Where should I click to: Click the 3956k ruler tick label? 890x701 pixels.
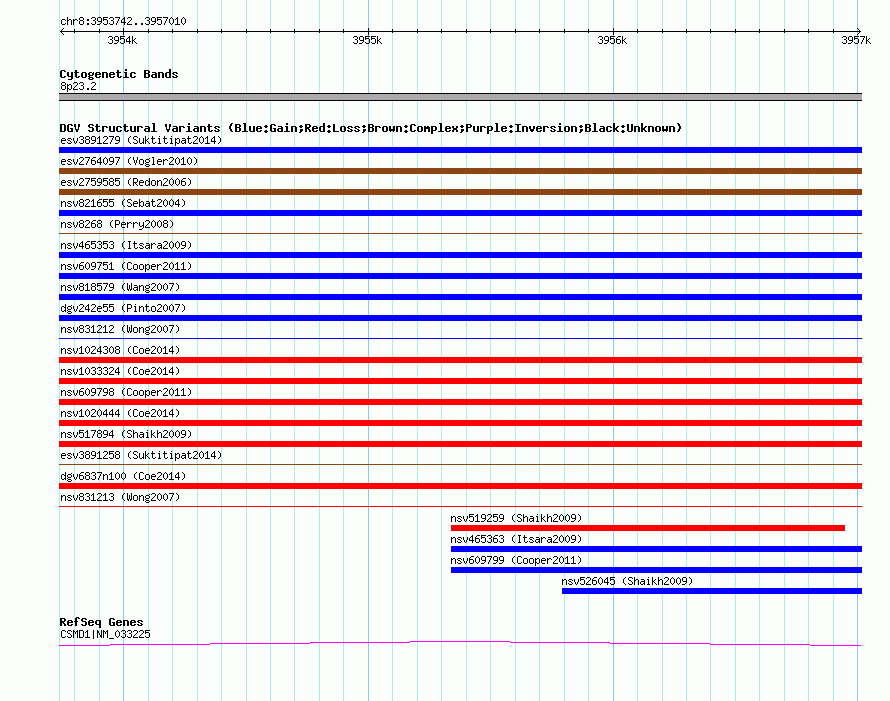[612, 40]
